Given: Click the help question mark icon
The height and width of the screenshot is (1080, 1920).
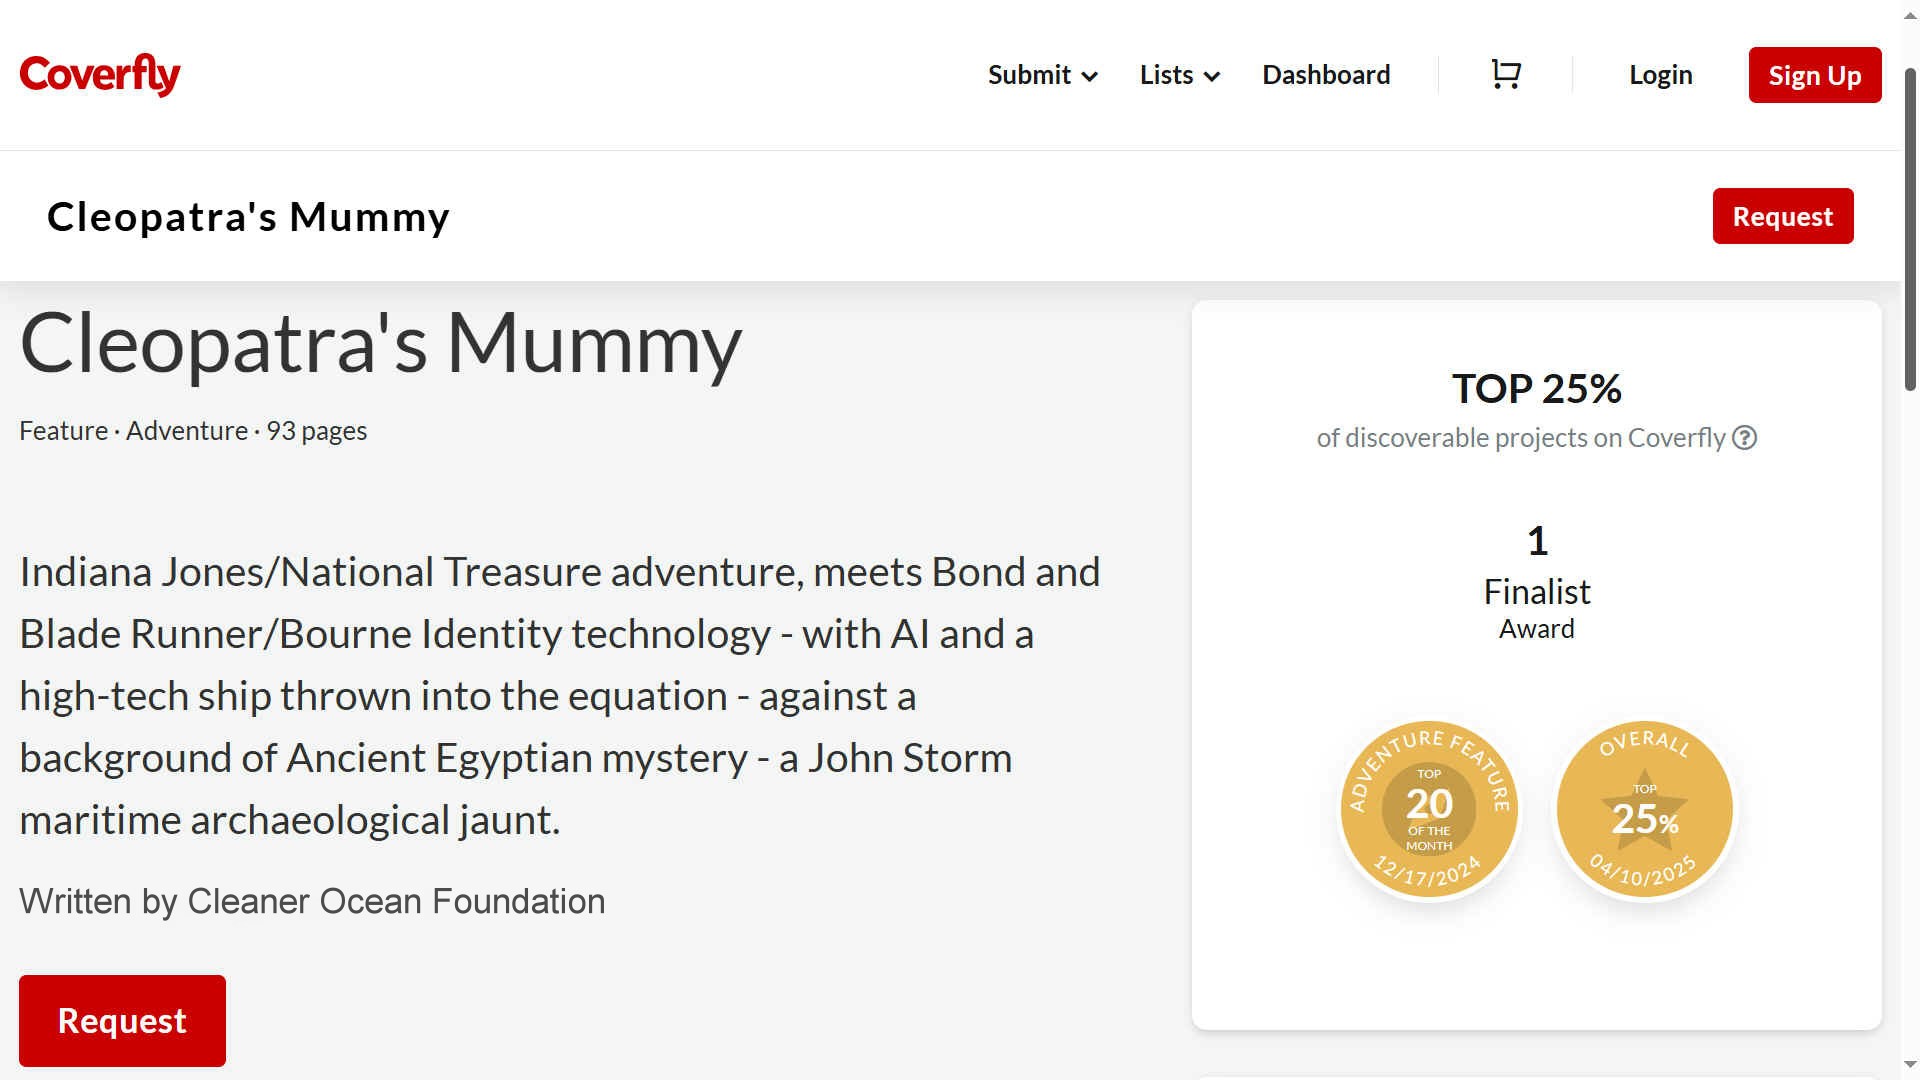Looking at the screenshot, I should [x=1745, y=438].
